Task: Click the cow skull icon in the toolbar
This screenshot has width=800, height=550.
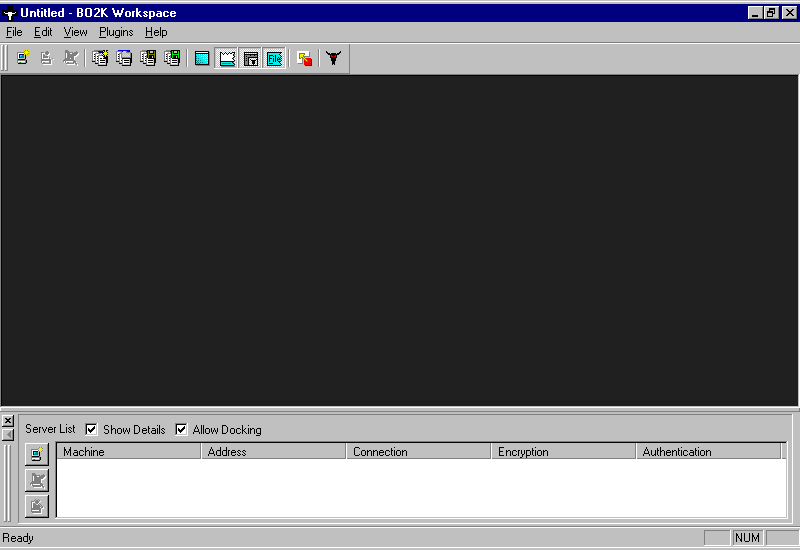Action: point(333,58)
